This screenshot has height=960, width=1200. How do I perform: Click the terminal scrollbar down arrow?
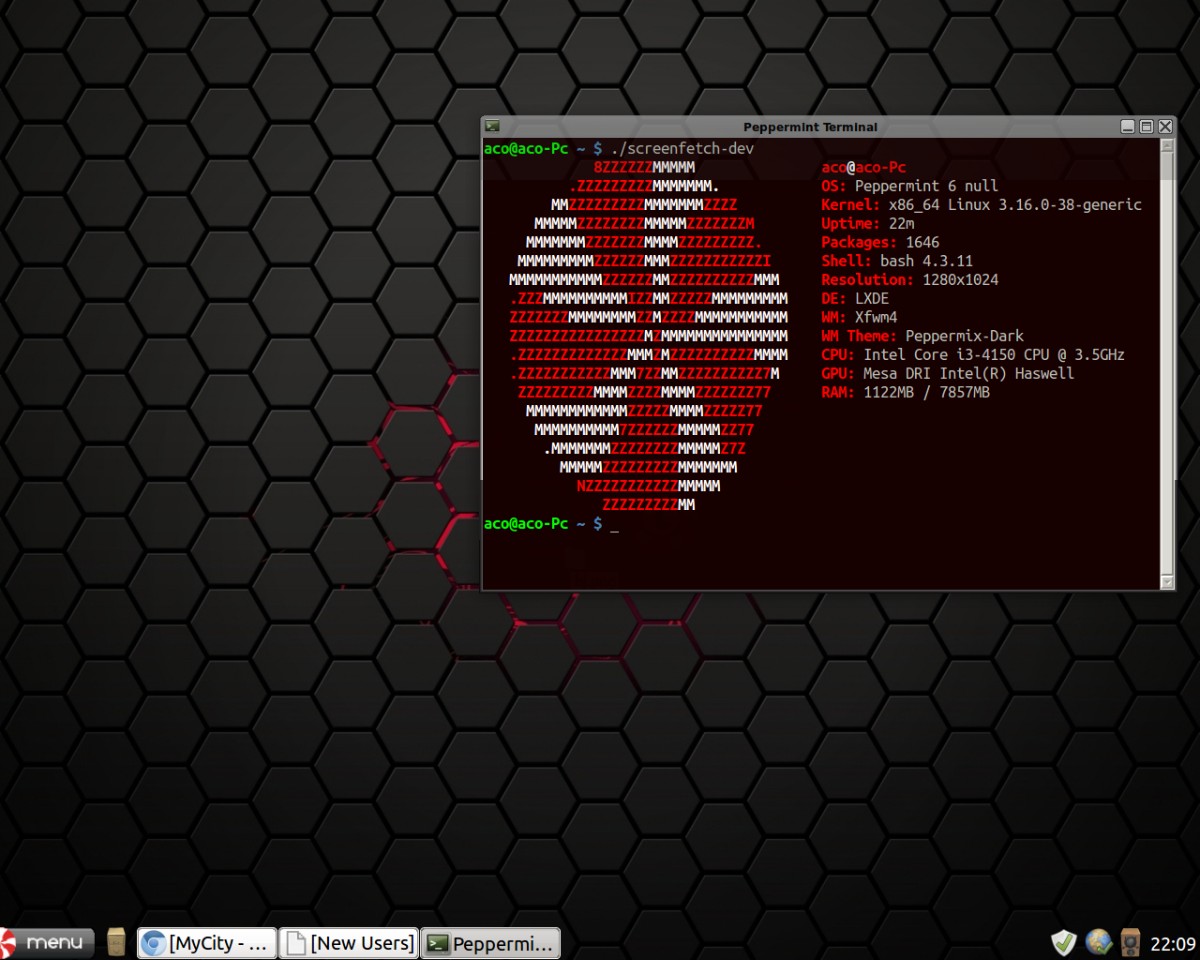1167,580
